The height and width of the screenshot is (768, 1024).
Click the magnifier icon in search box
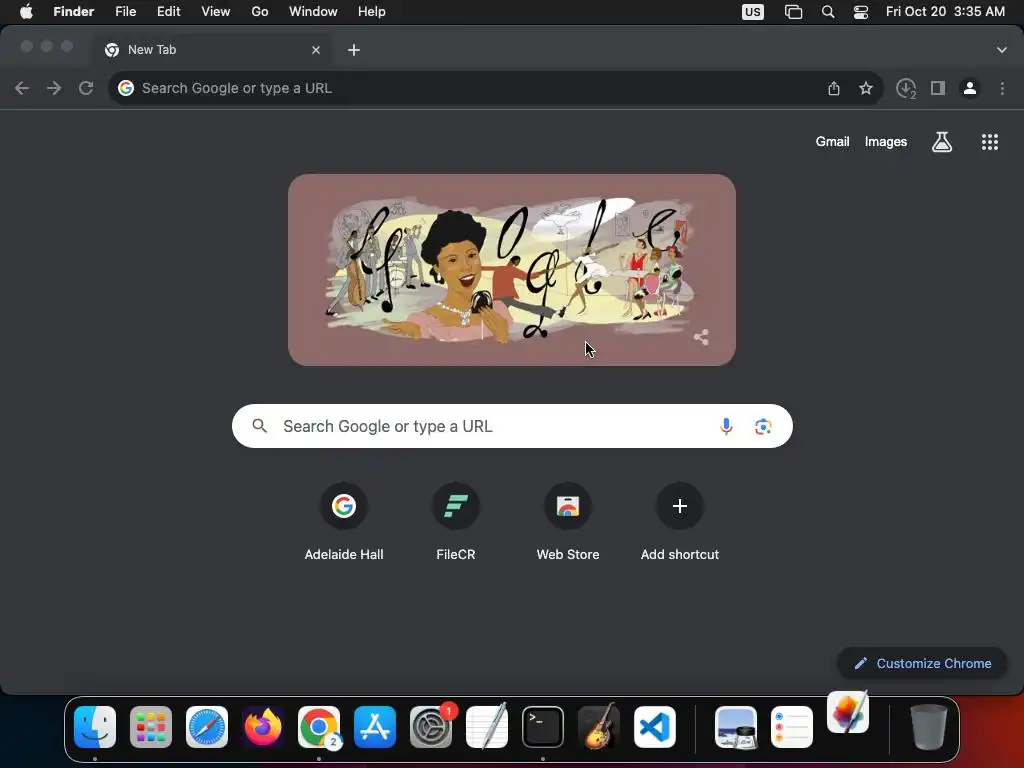(259, 426)
